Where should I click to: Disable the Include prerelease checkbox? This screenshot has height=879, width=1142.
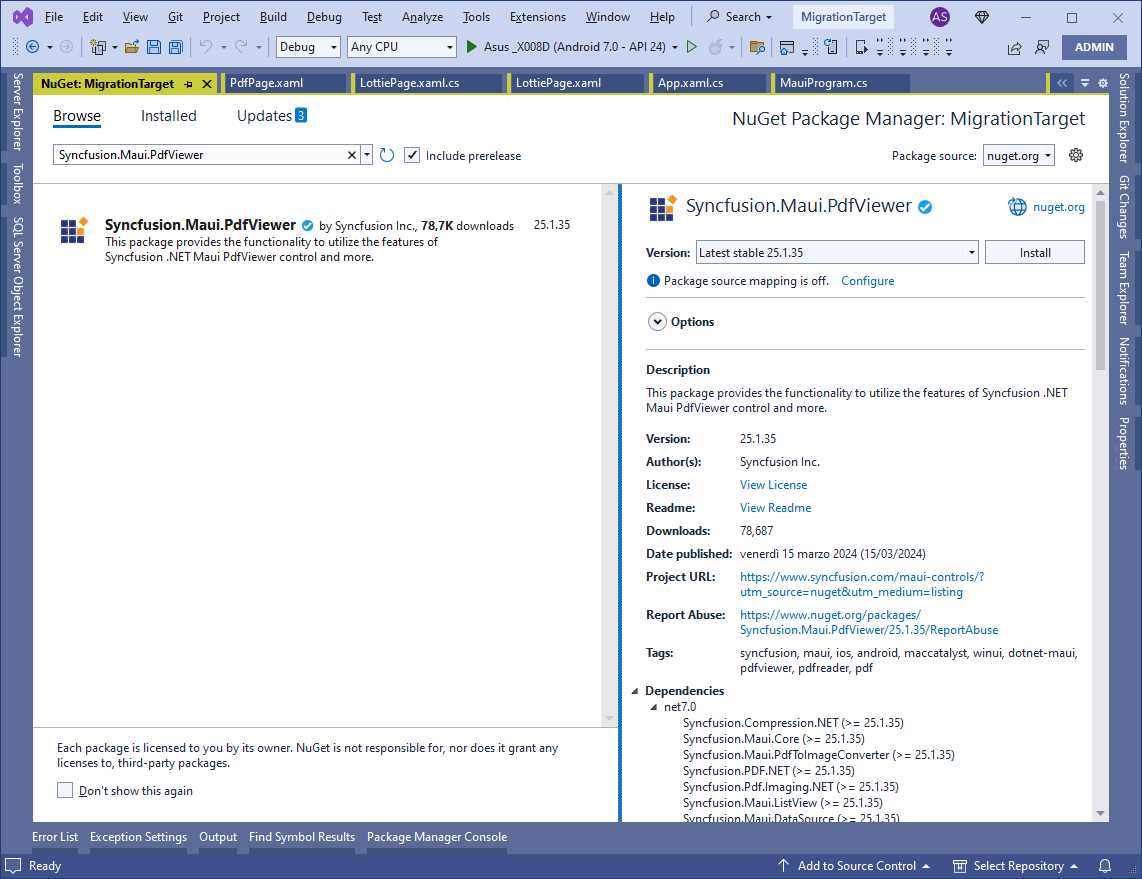413,155
